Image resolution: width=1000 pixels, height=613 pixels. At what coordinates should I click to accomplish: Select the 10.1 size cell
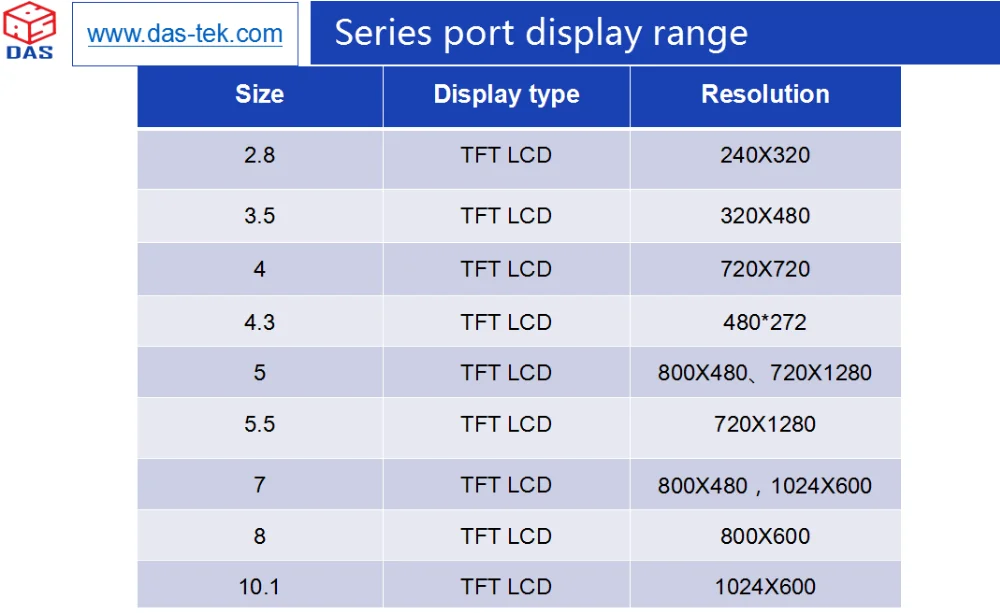[x=260, y=585]
